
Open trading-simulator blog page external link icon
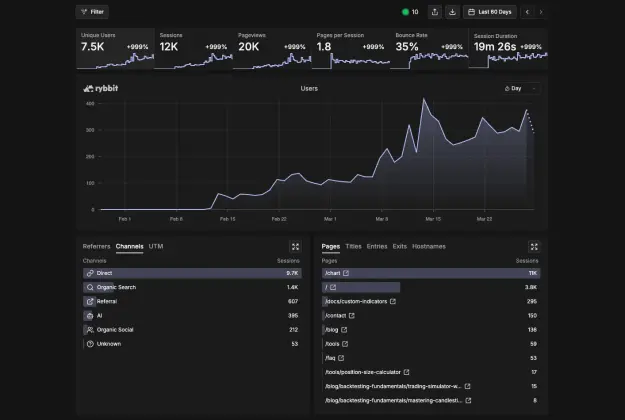coord(468,386)
